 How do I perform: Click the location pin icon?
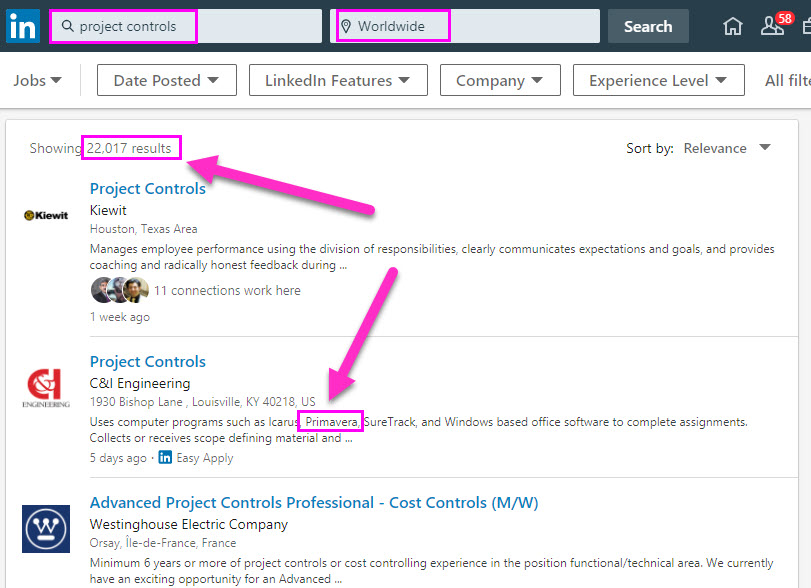coord(346,26)
